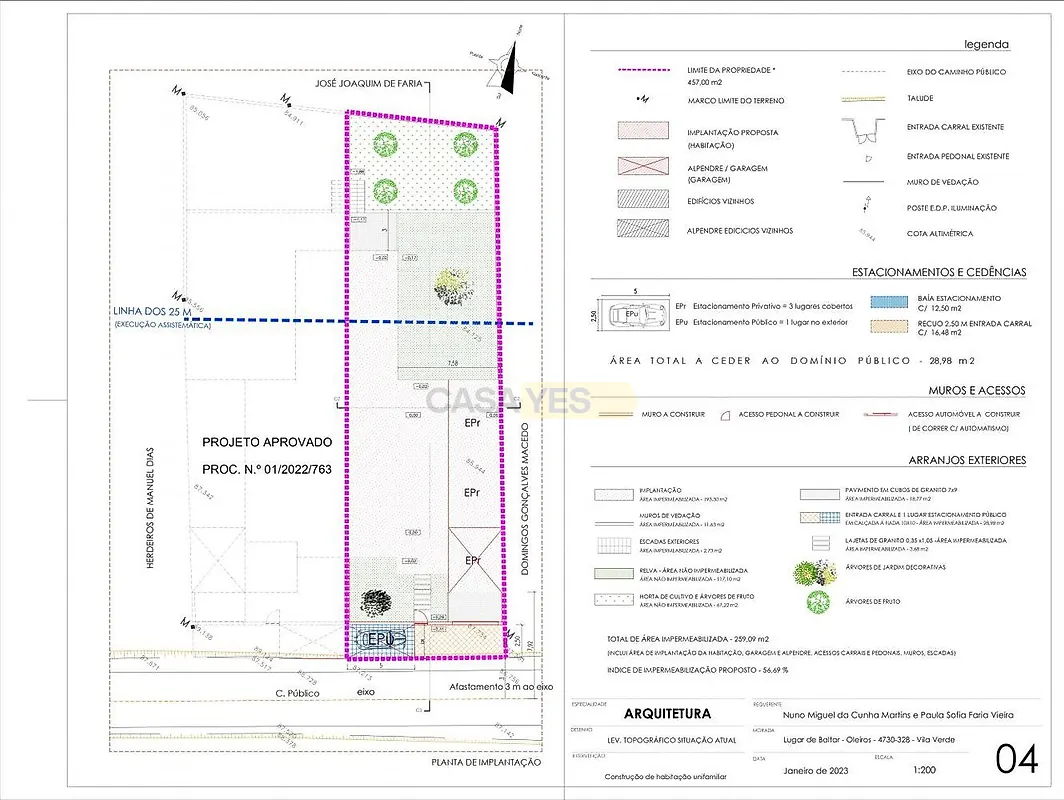Click the "MUROS E ACESSOS" heading

tap(977, 390)
